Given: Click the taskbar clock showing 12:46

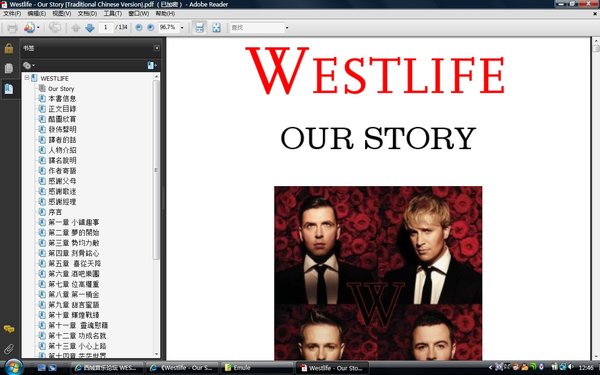Looking at the screenshot, I should click(587, 368).
